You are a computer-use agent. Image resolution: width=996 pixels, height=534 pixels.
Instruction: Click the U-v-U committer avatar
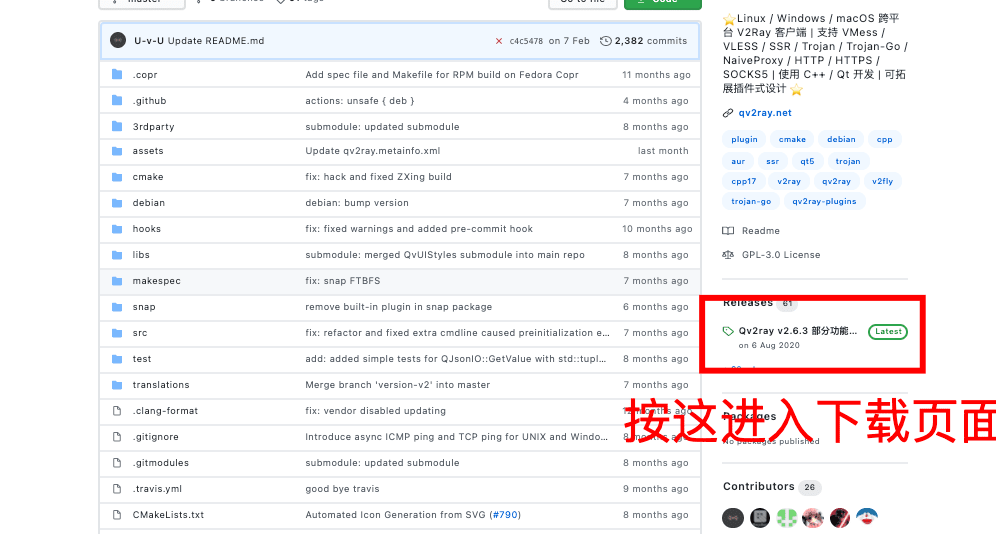pyautogui.click(x=118, y=40)
